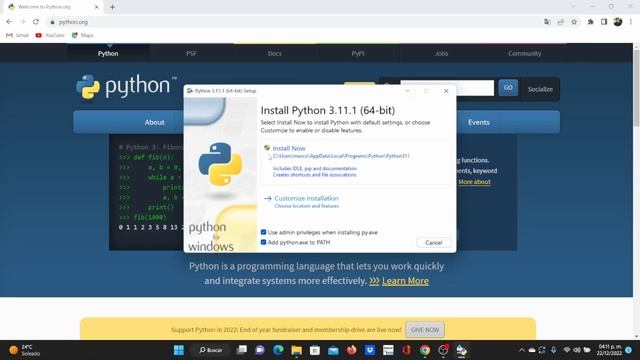Toggle Use admin privileges when installing py.exe
640x360 pixels.
263,232
